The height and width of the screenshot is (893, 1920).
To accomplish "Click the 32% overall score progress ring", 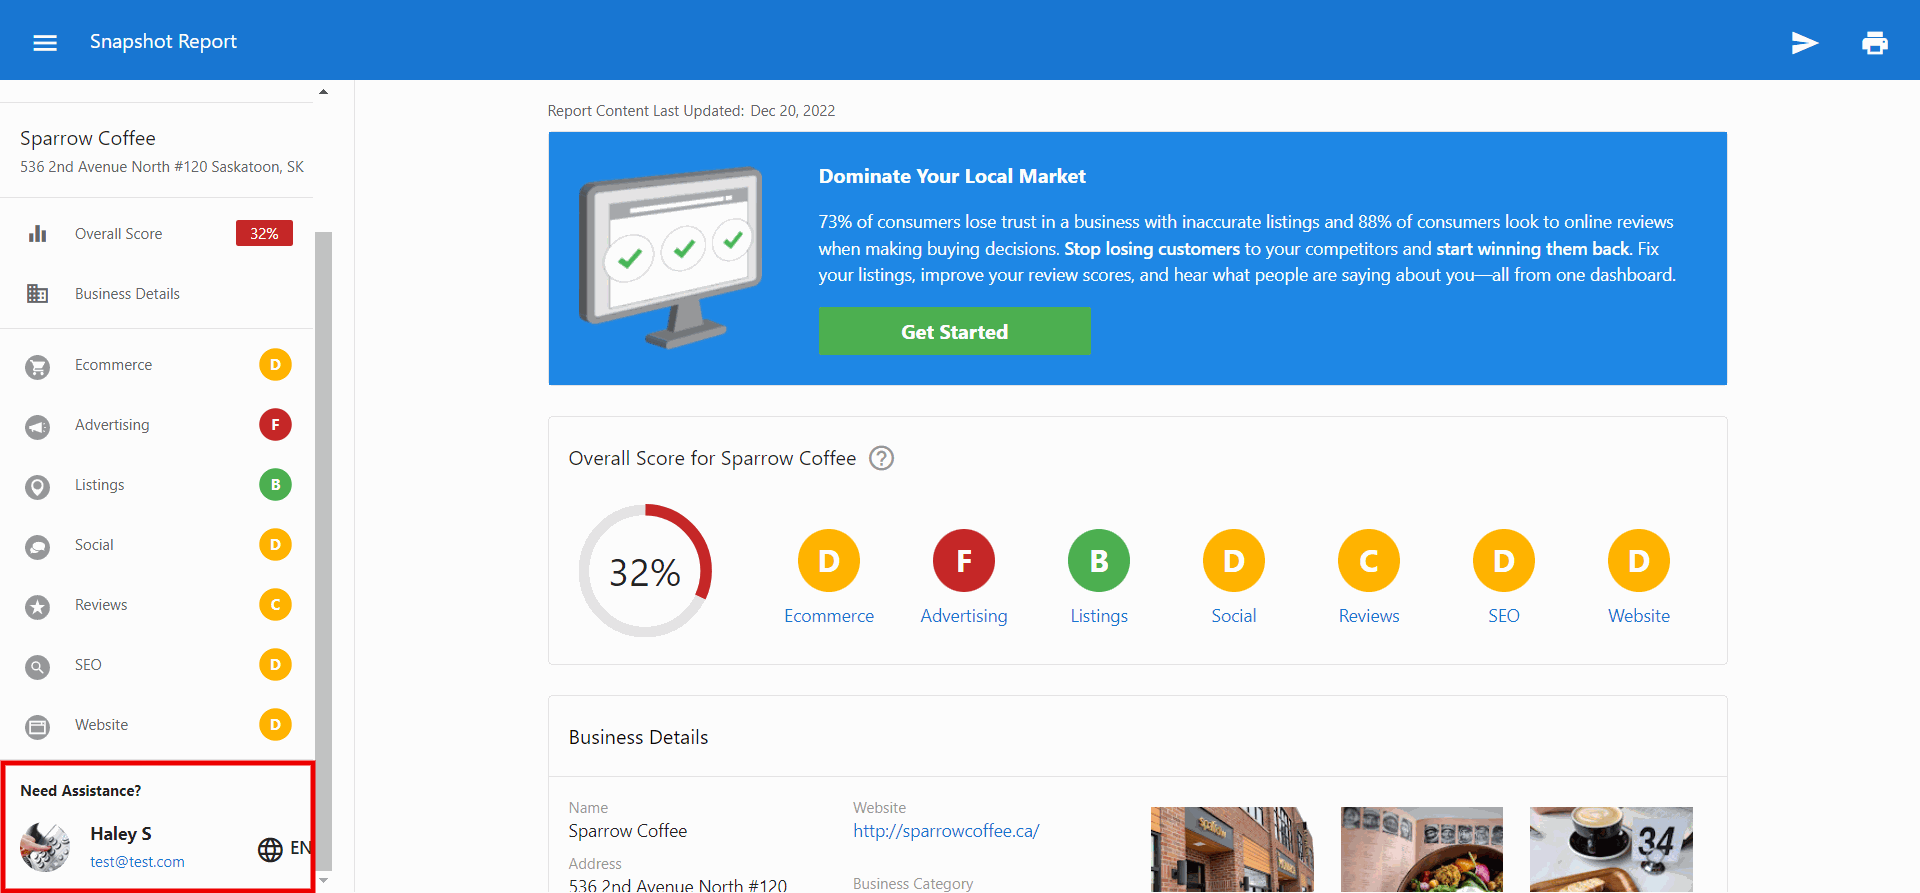I will 645,571.
